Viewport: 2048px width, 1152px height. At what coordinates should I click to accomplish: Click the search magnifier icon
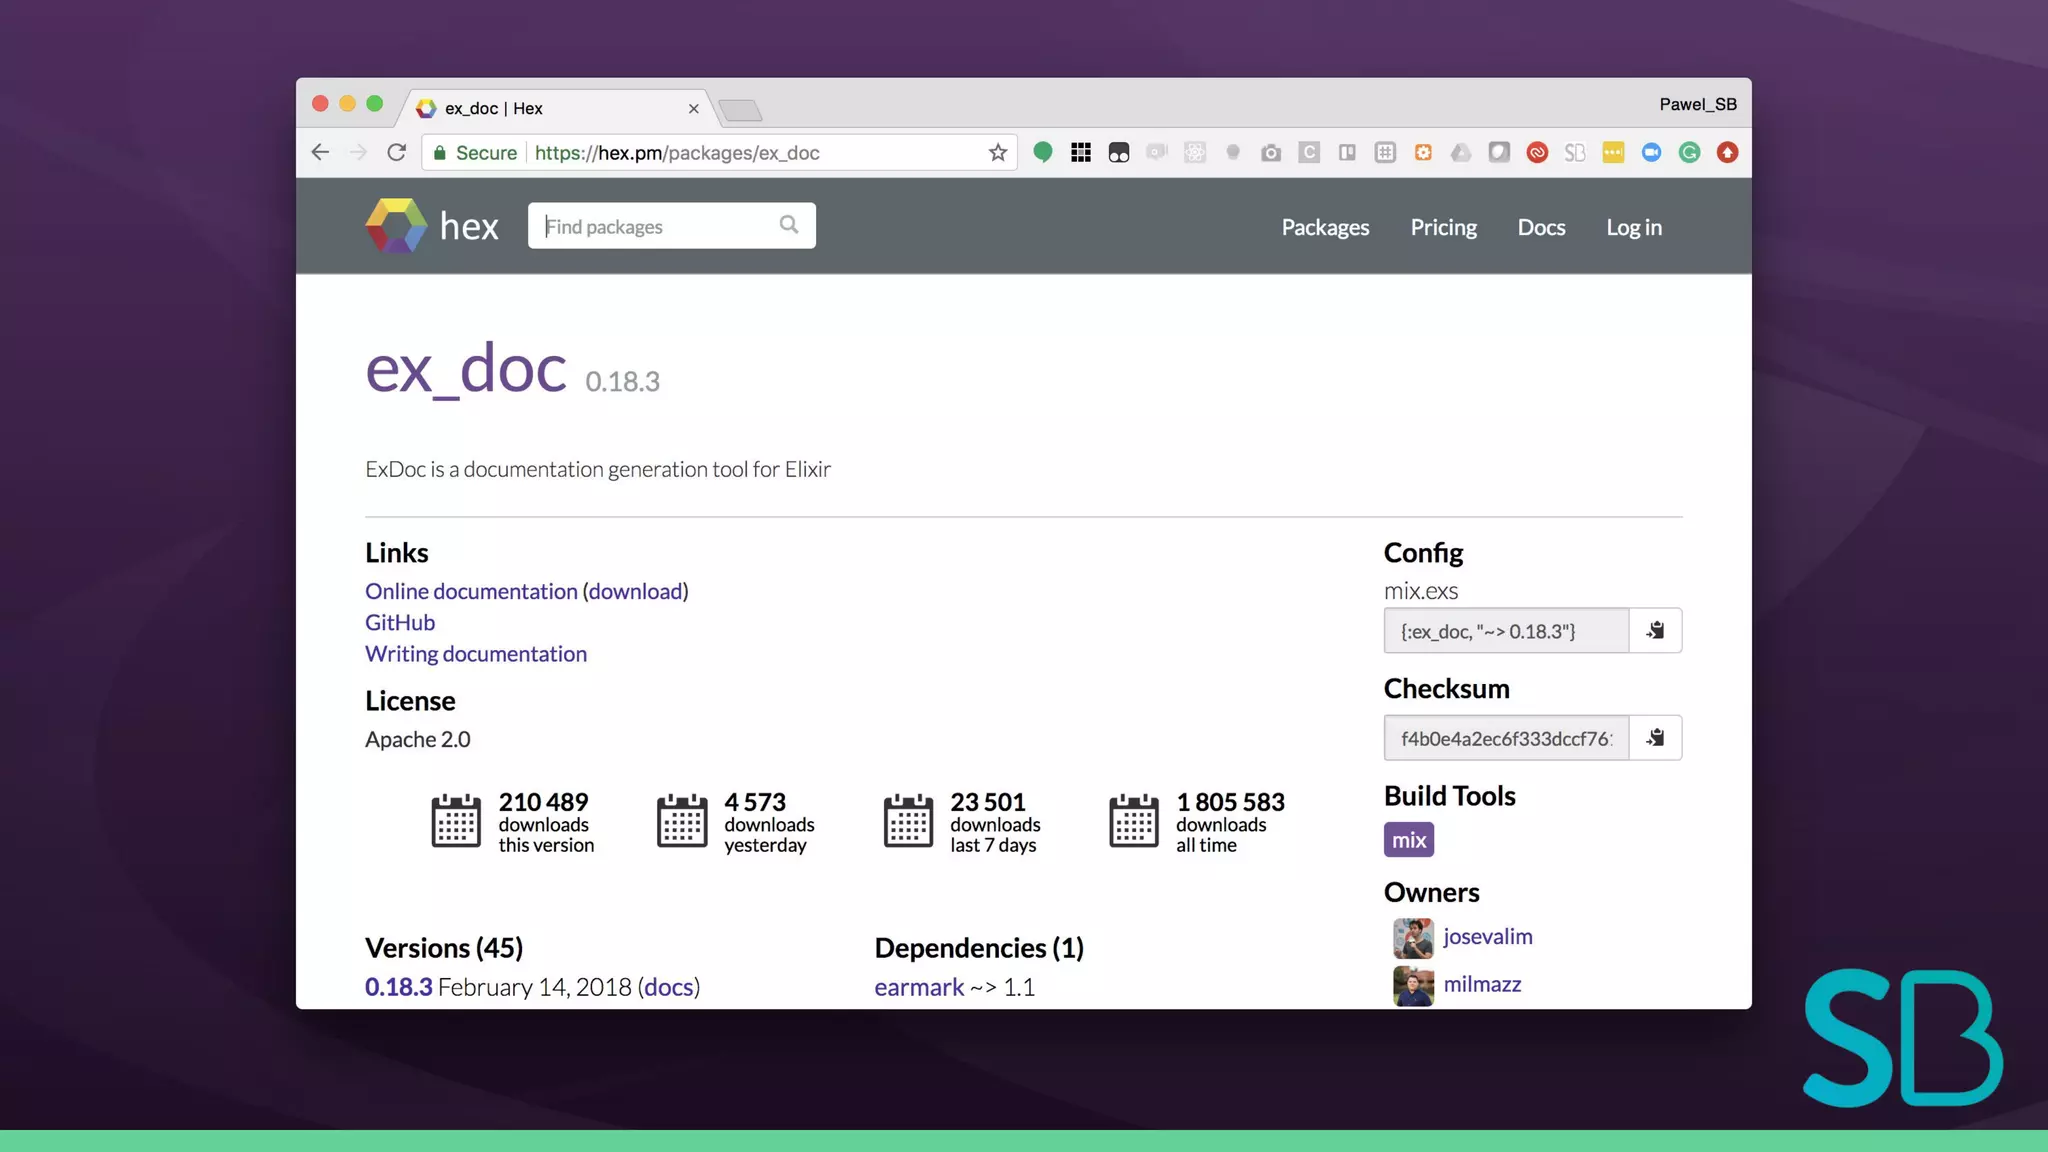789,225
